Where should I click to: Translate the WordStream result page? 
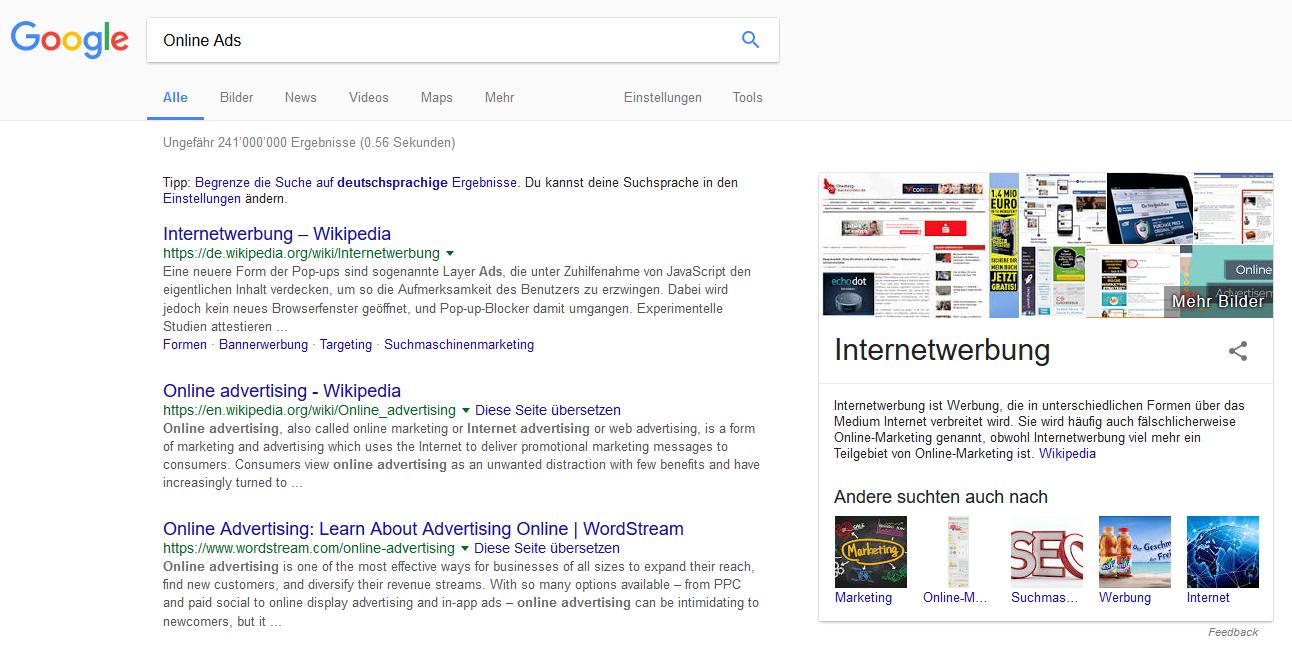[x=547, y=548]
